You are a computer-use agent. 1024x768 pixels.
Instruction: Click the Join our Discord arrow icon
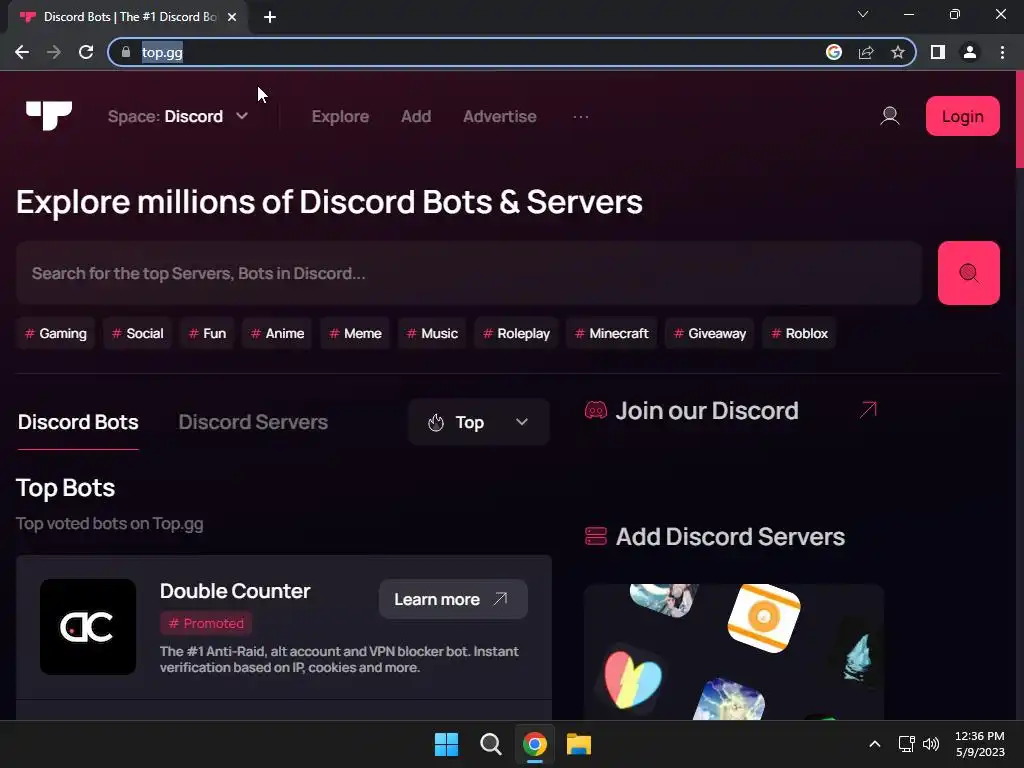(x=868, y=410)
